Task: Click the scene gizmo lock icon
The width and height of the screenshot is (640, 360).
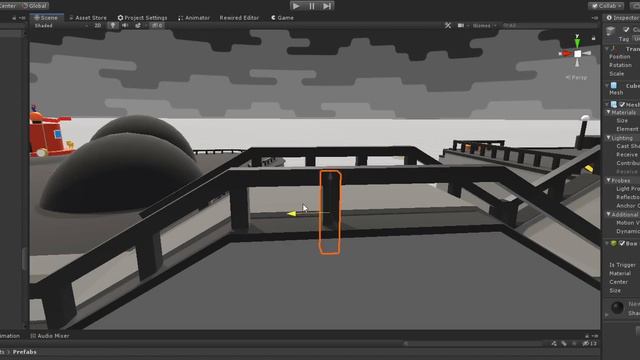Action: (593, 38)
